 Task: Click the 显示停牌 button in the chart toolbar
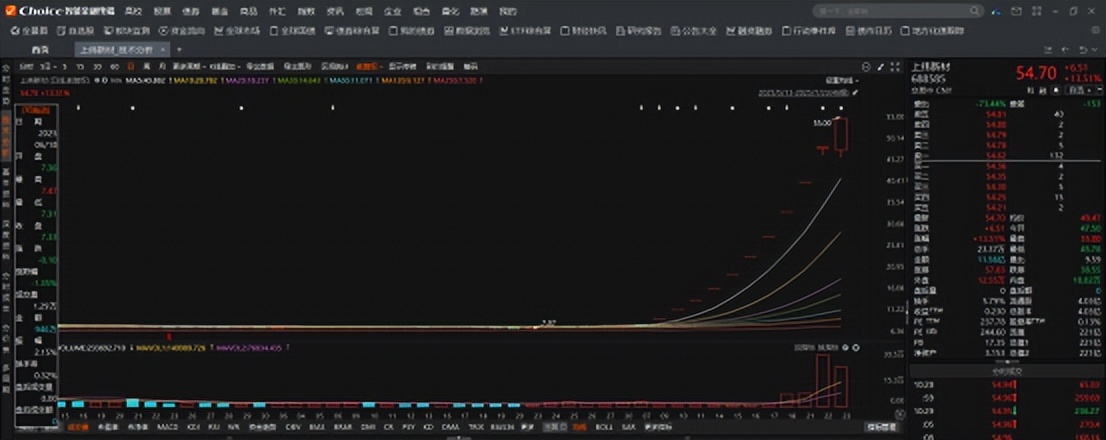(x=403, y=67)
